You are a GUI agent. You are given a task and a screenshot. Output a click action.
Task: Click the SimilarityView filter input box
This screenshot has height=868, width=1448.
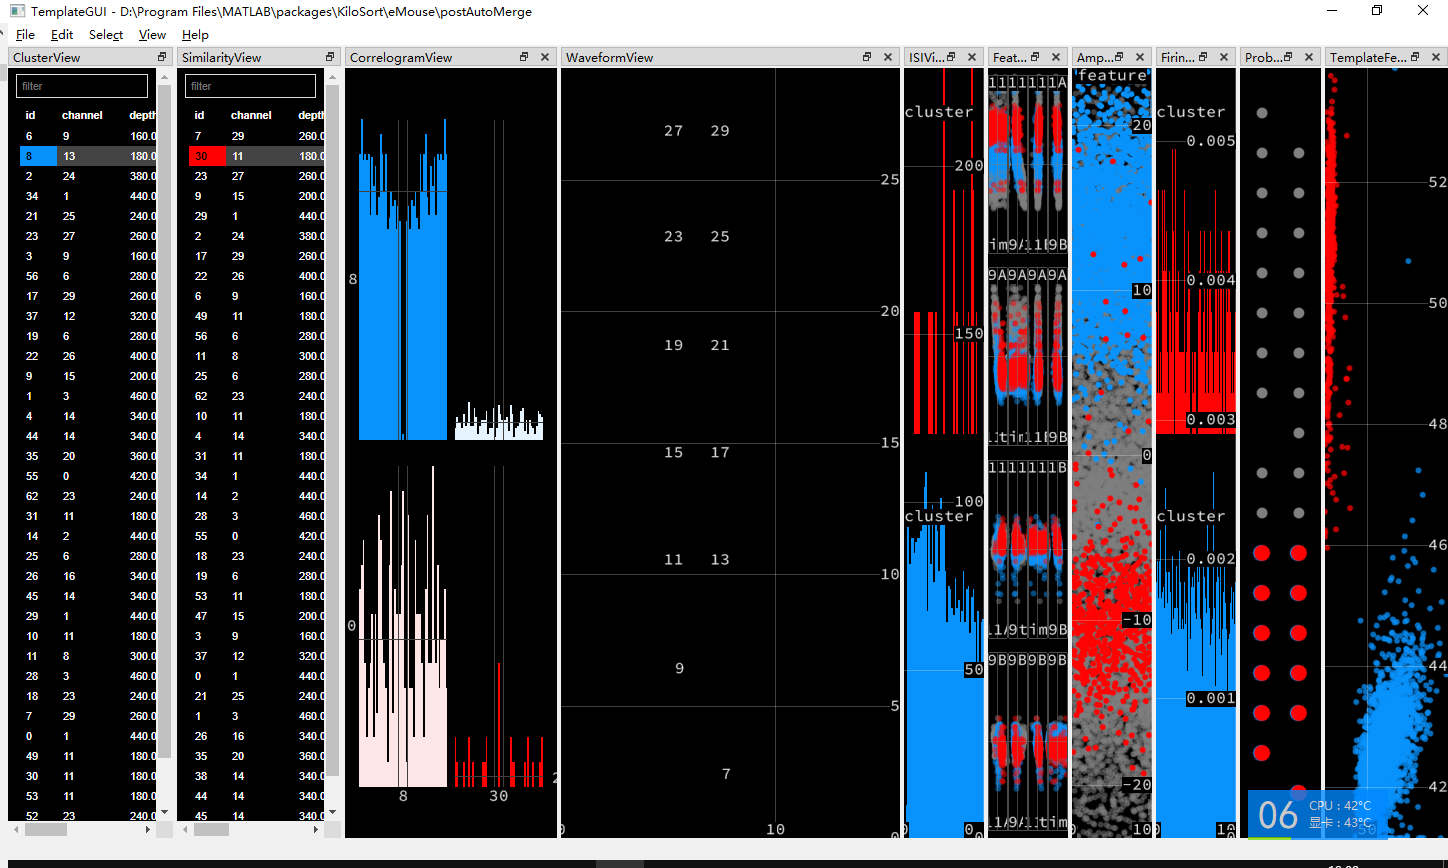click(x=249, y=86)
